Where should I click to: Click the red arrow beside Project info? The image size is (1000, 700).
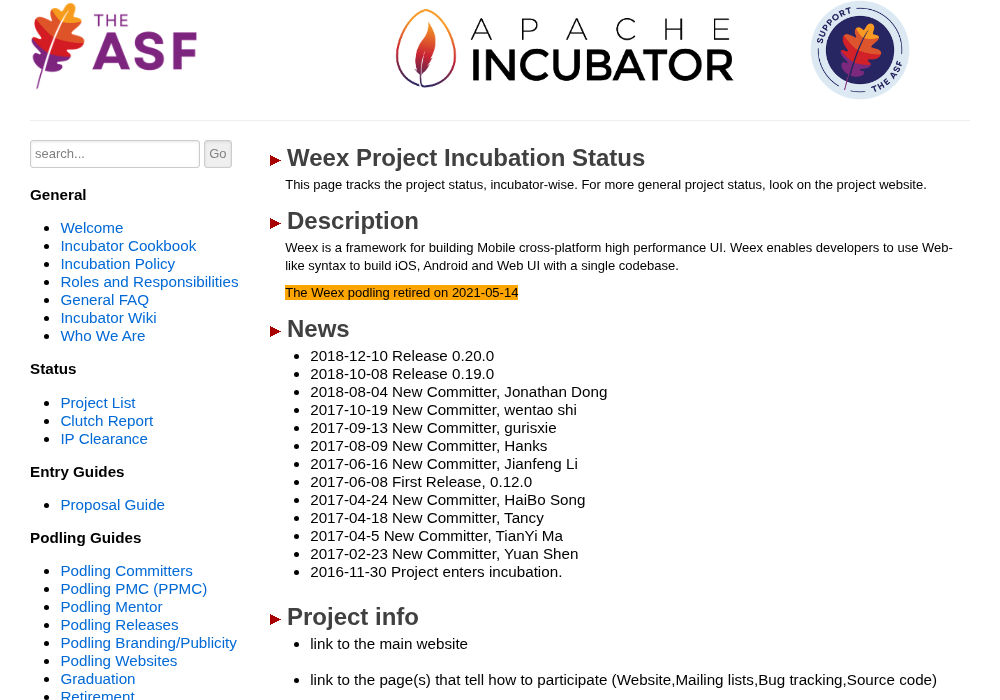tap(276, 619)
